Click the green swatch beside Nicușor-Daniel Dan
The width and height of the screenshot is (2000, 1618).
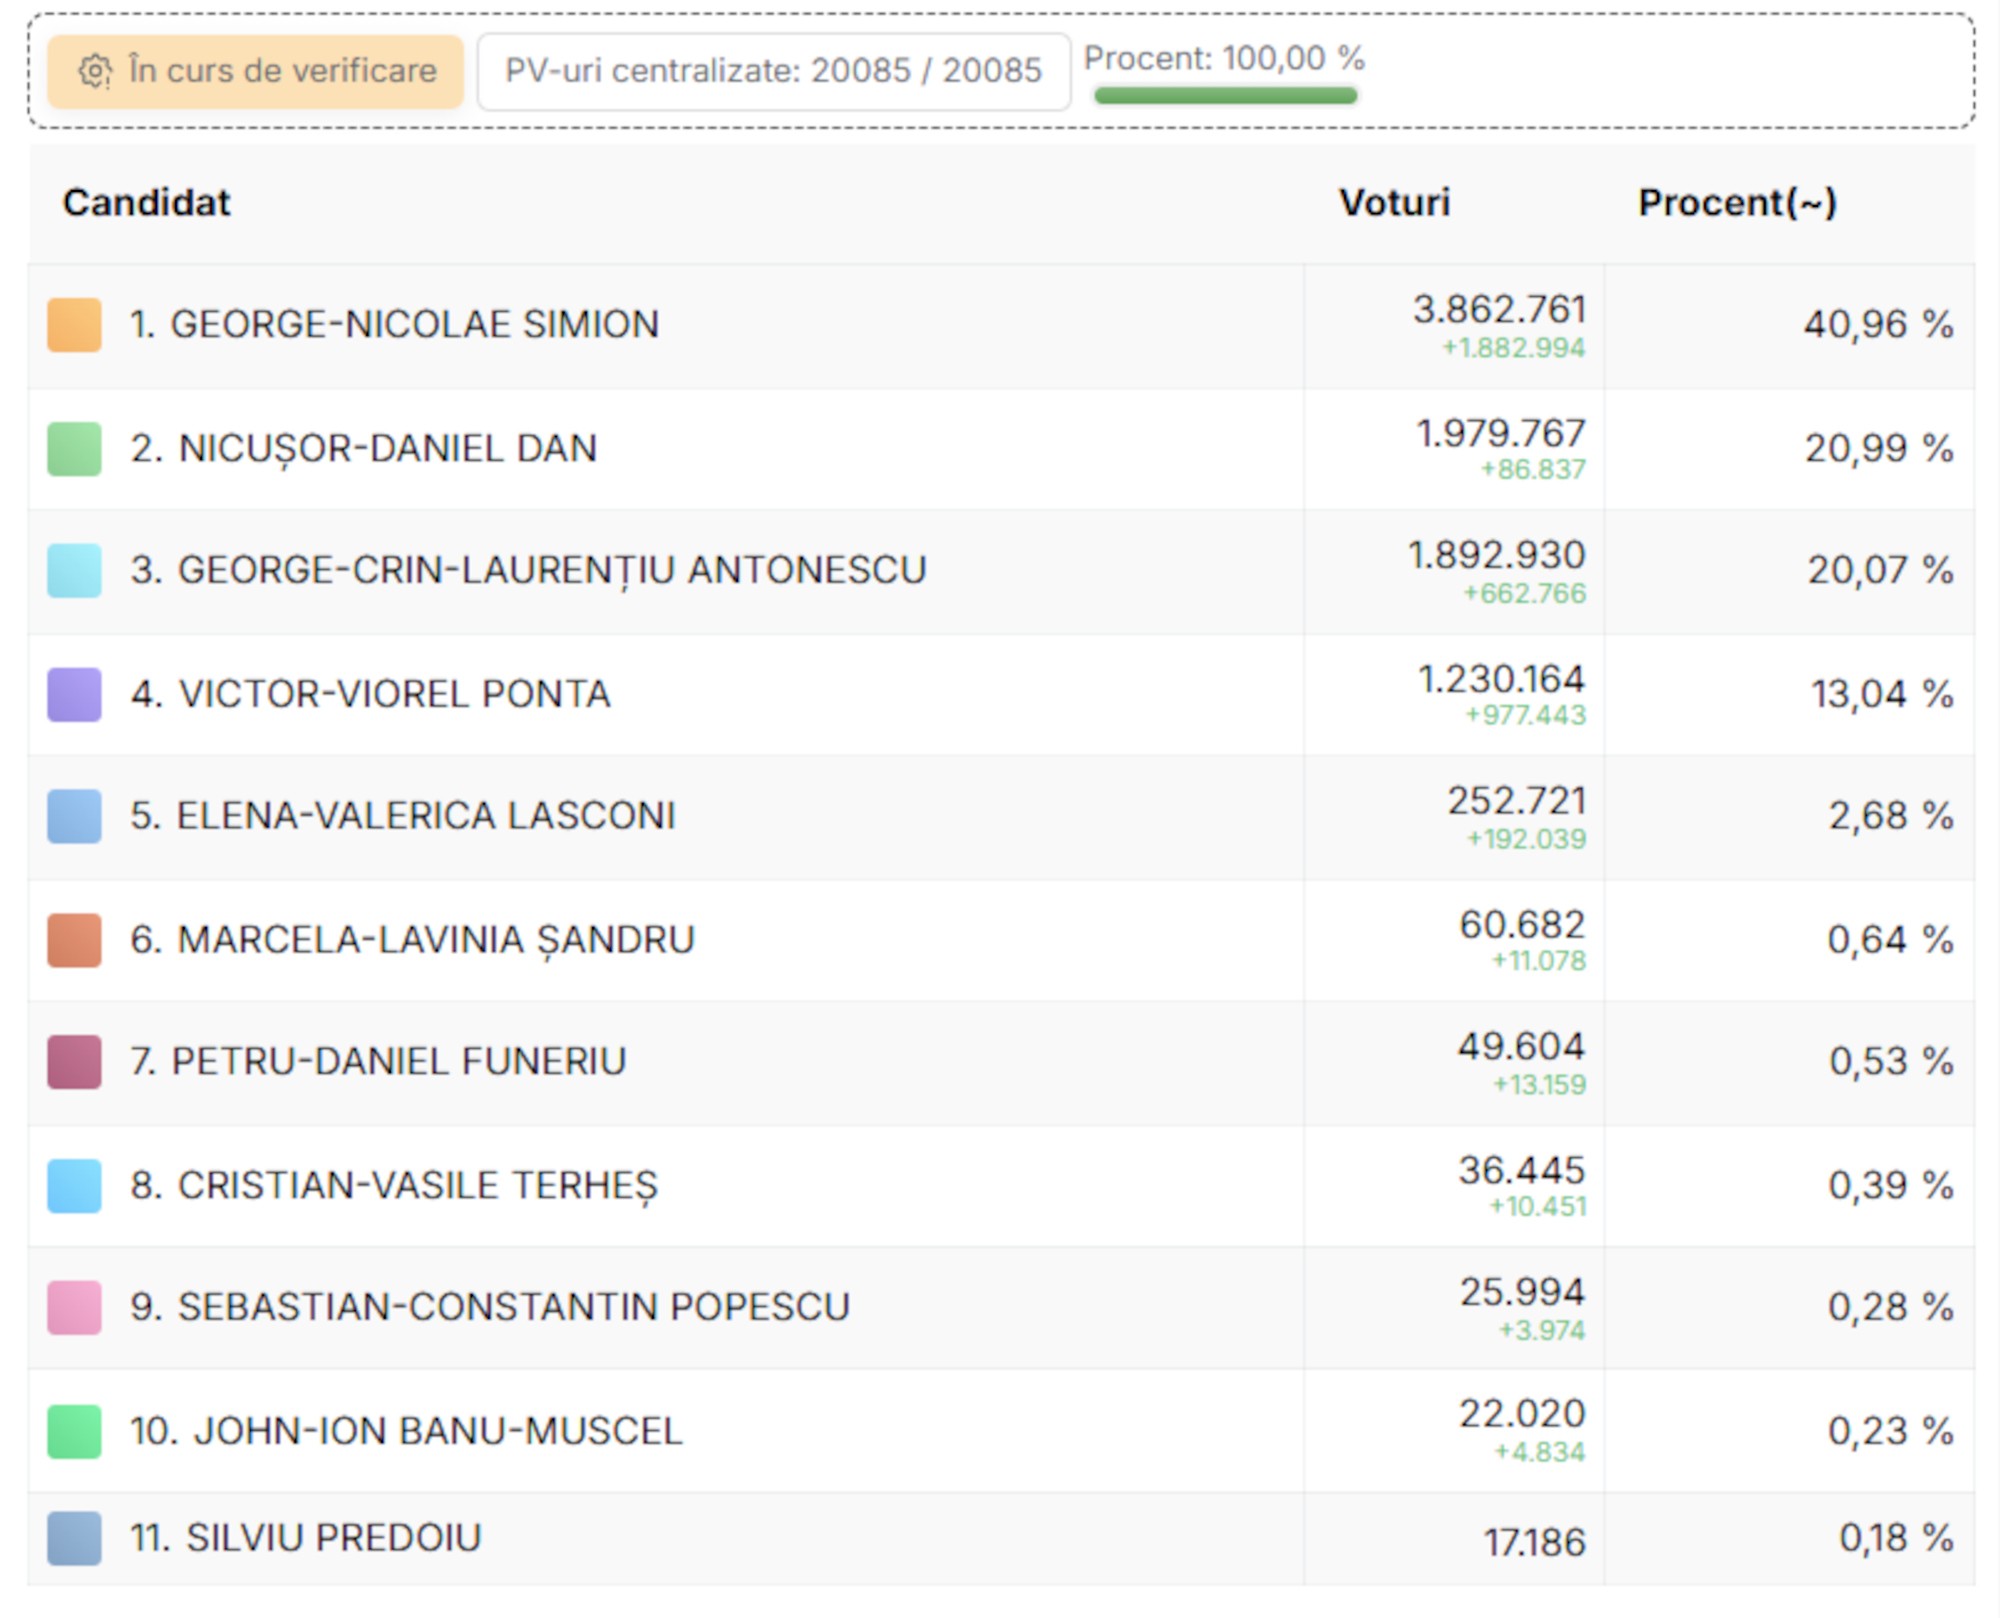tap(75, 449)
